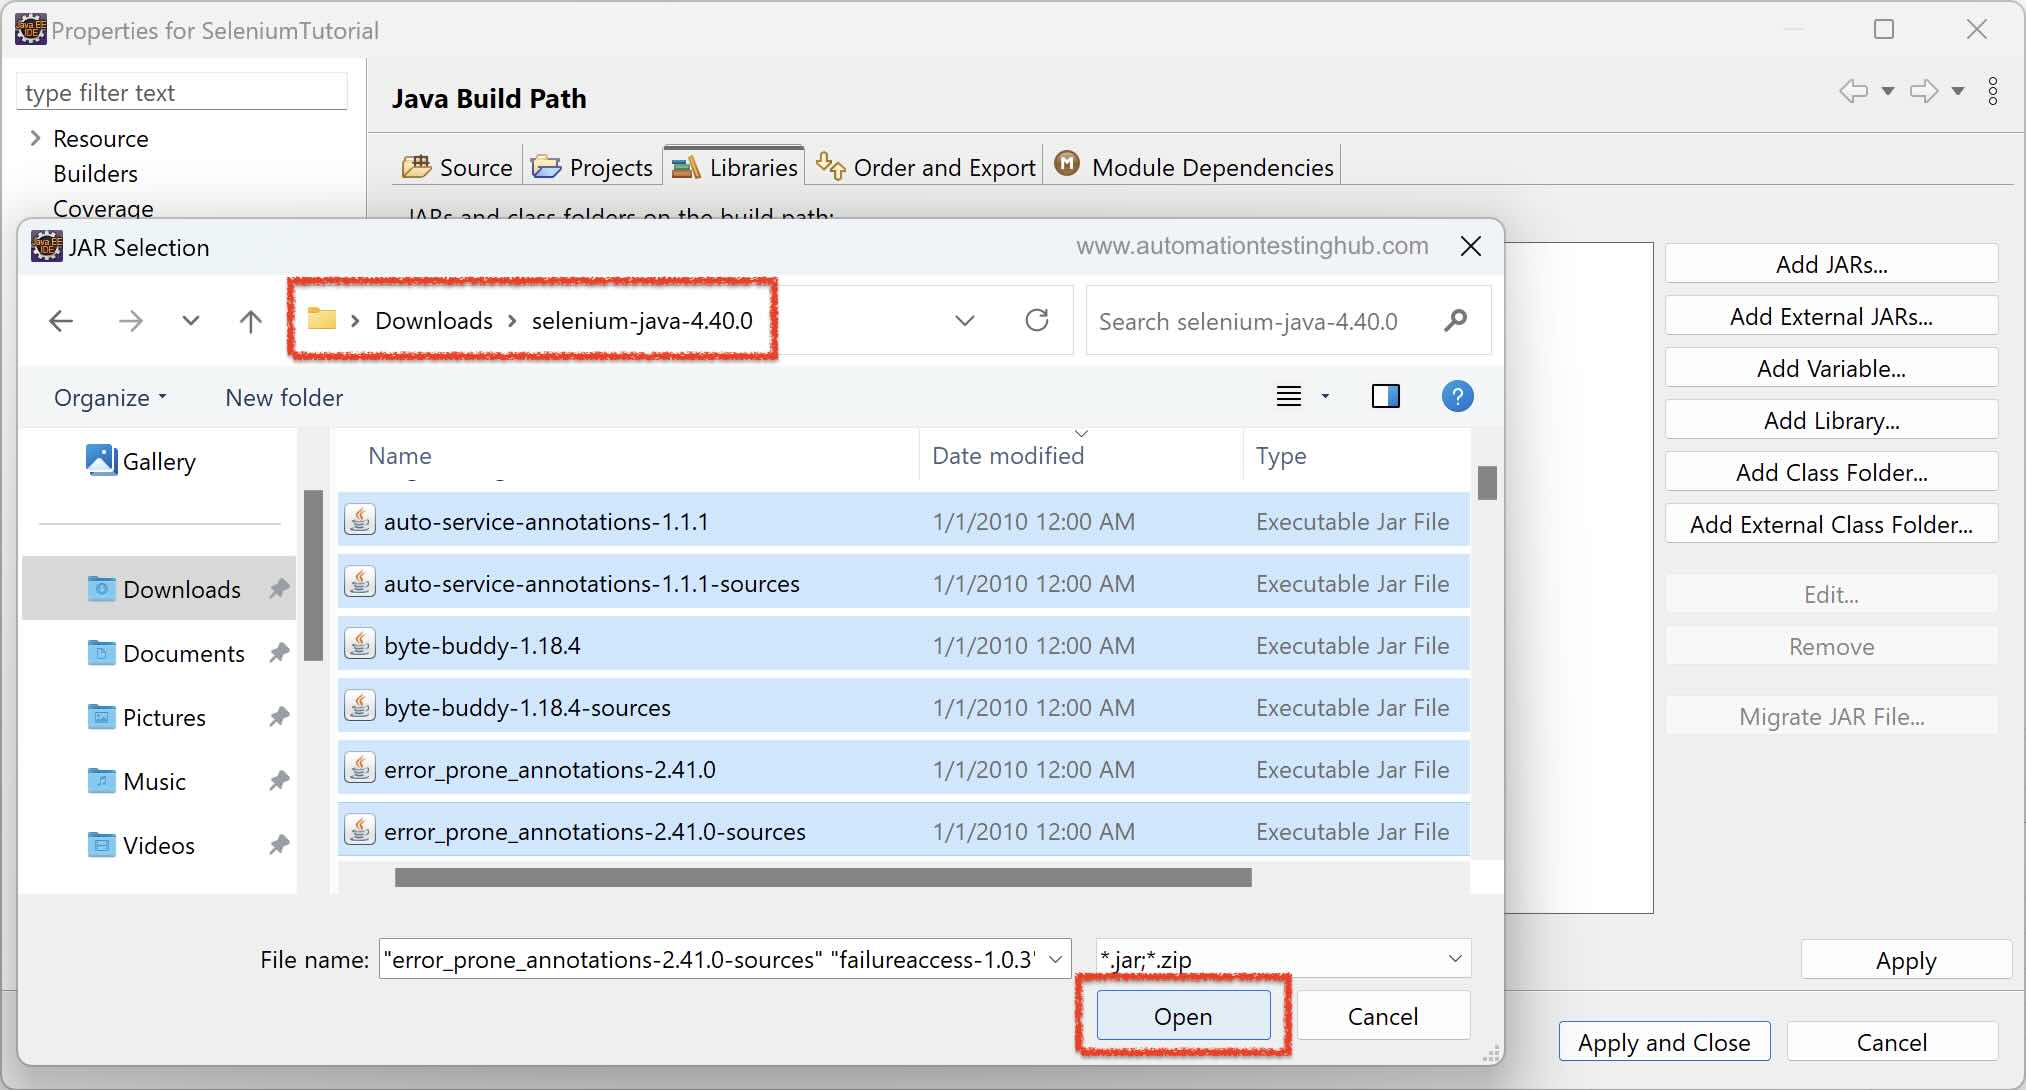Viewport: 2026px width, 1090px height.
Task: Click the Projects tab folder icon
Action: (x=545, y=166)
